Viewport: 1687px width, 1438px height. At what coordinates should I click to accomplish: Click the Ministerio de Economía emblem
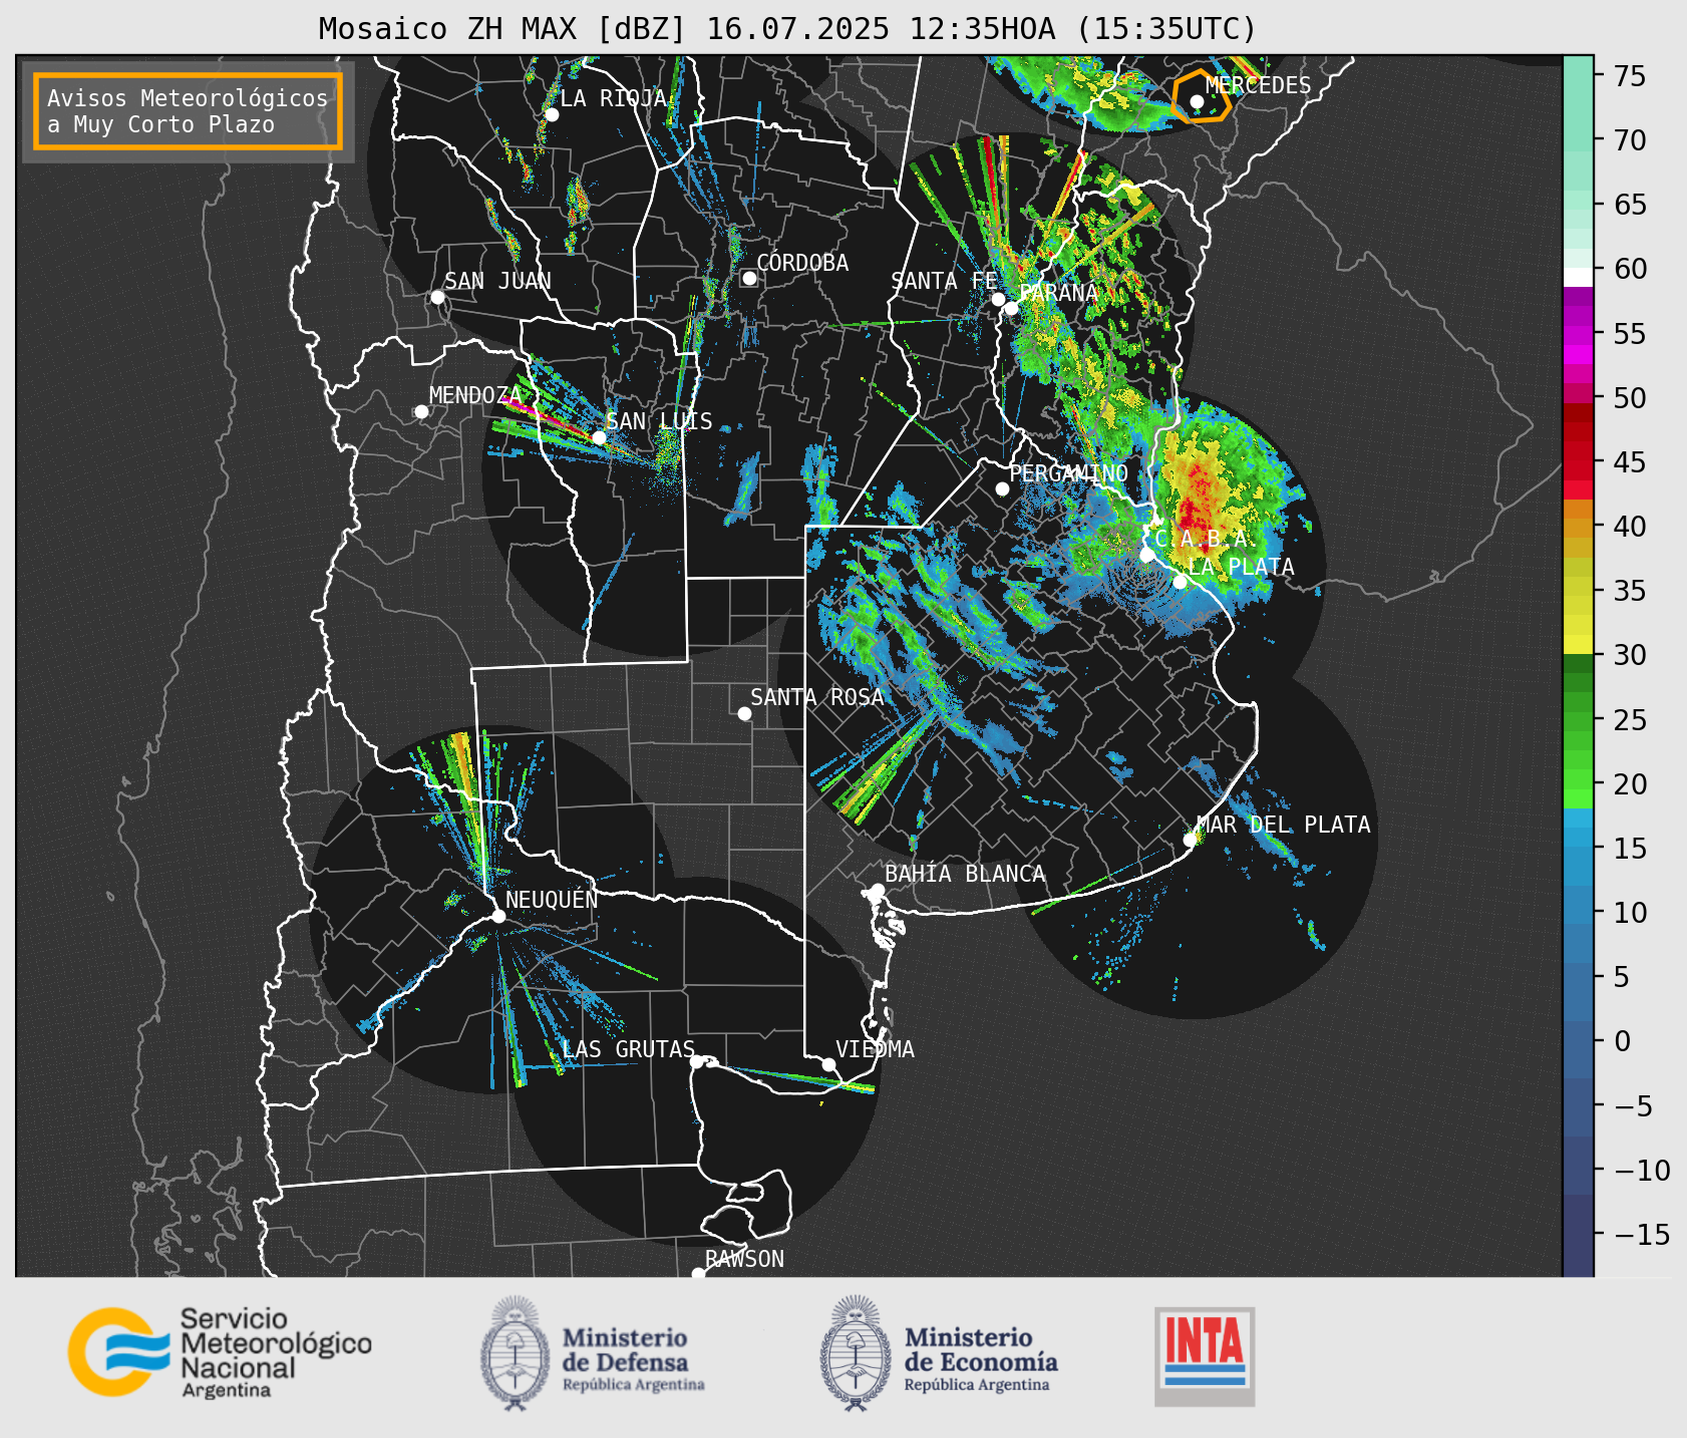coord(854,1353)
